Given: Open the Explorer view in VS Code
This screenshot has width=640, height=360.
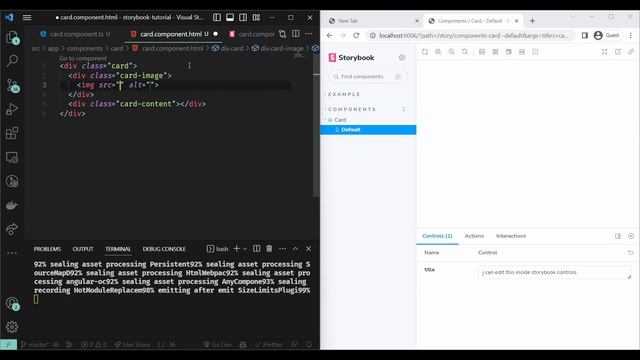Looking at the screenshot, I should pyautogui.click(x=12, y=38).
